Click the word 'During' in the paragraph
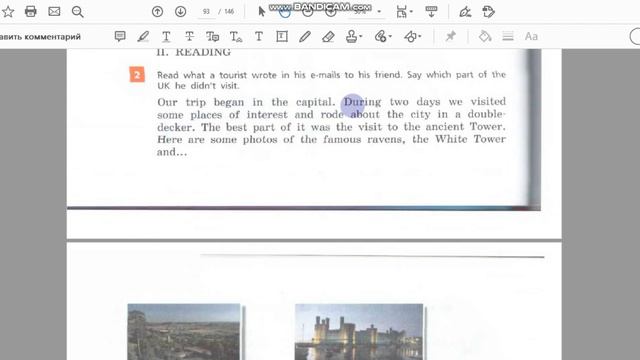Viewport: 640px width, 360px height. tap(362, 102)
